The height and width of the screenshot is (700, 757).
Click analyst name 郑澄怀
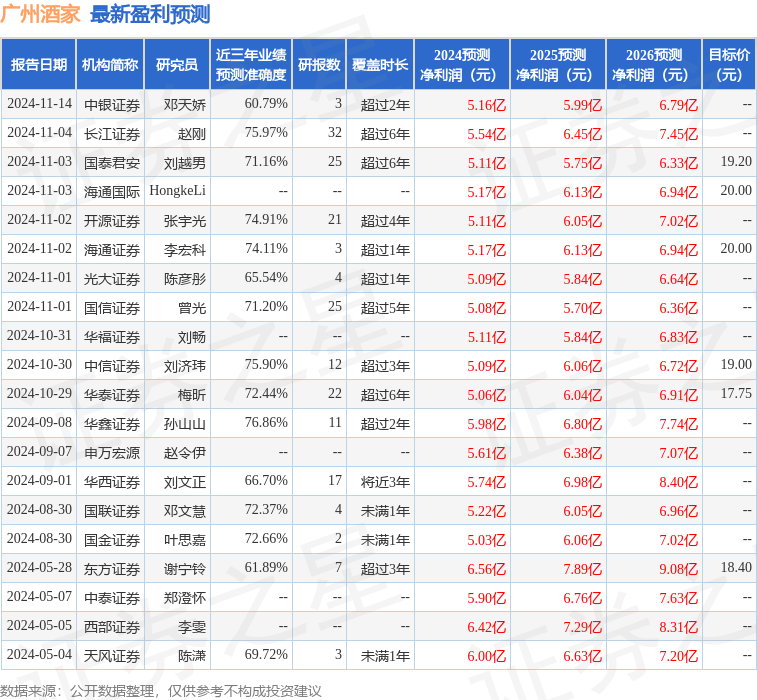185,598
